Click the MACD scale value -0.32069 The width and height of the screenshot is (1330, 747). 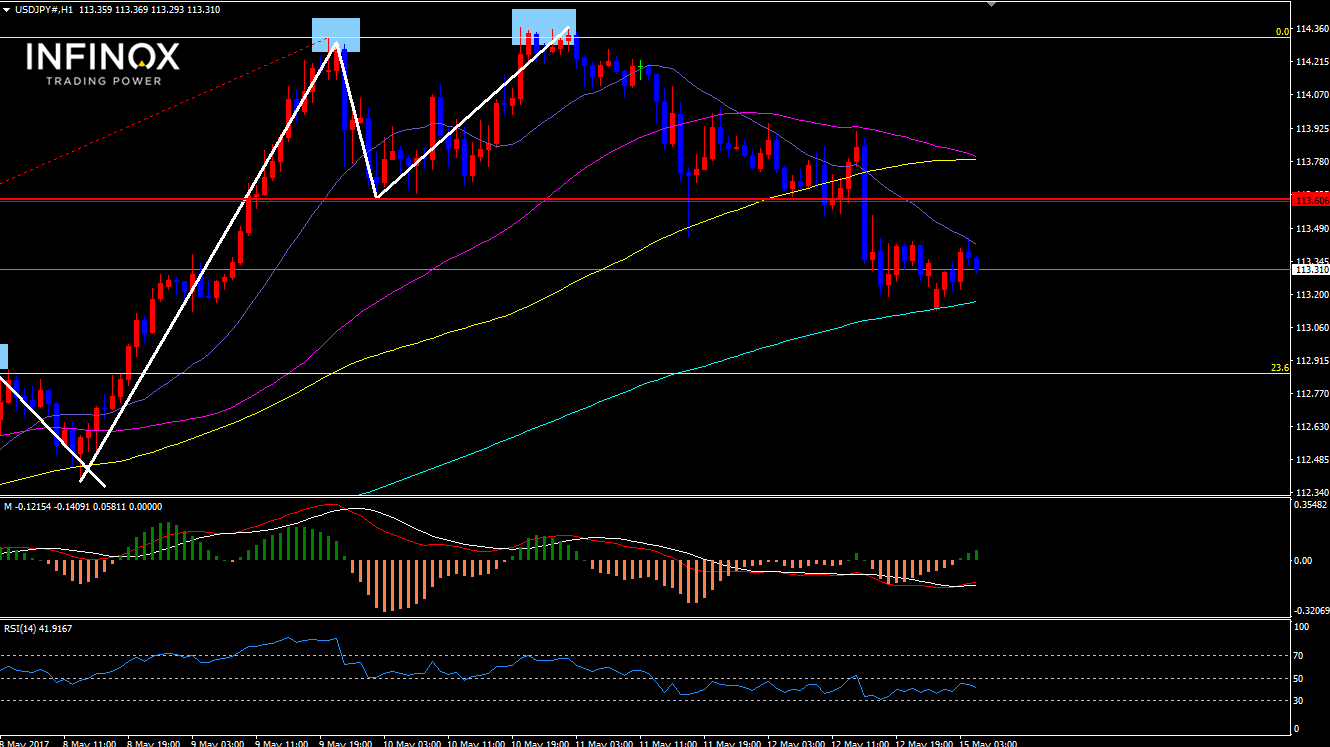pyautogui.click(x=1311, y=610)
